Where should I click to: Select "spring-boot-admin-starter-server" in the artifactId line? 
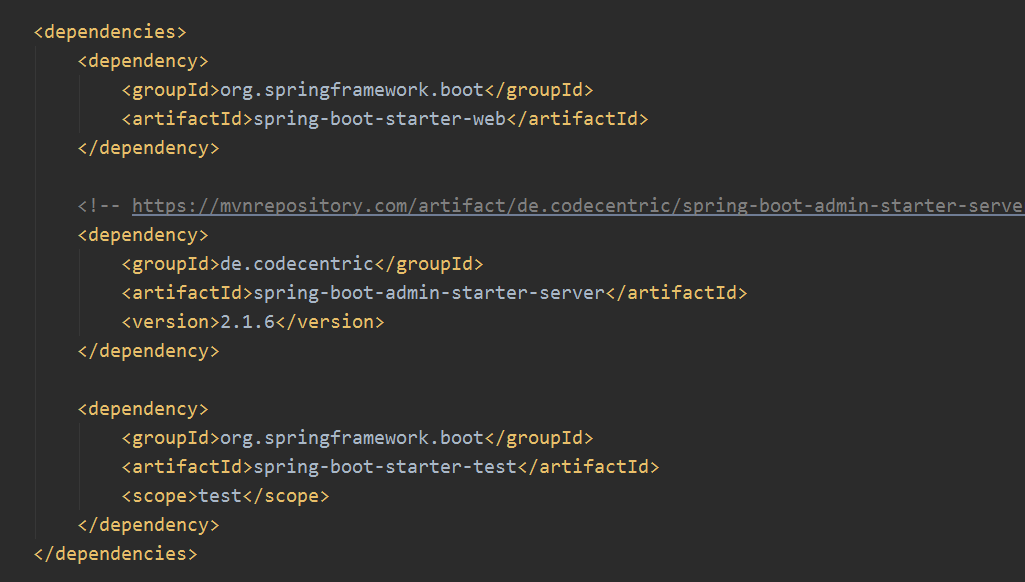point(429,293)
